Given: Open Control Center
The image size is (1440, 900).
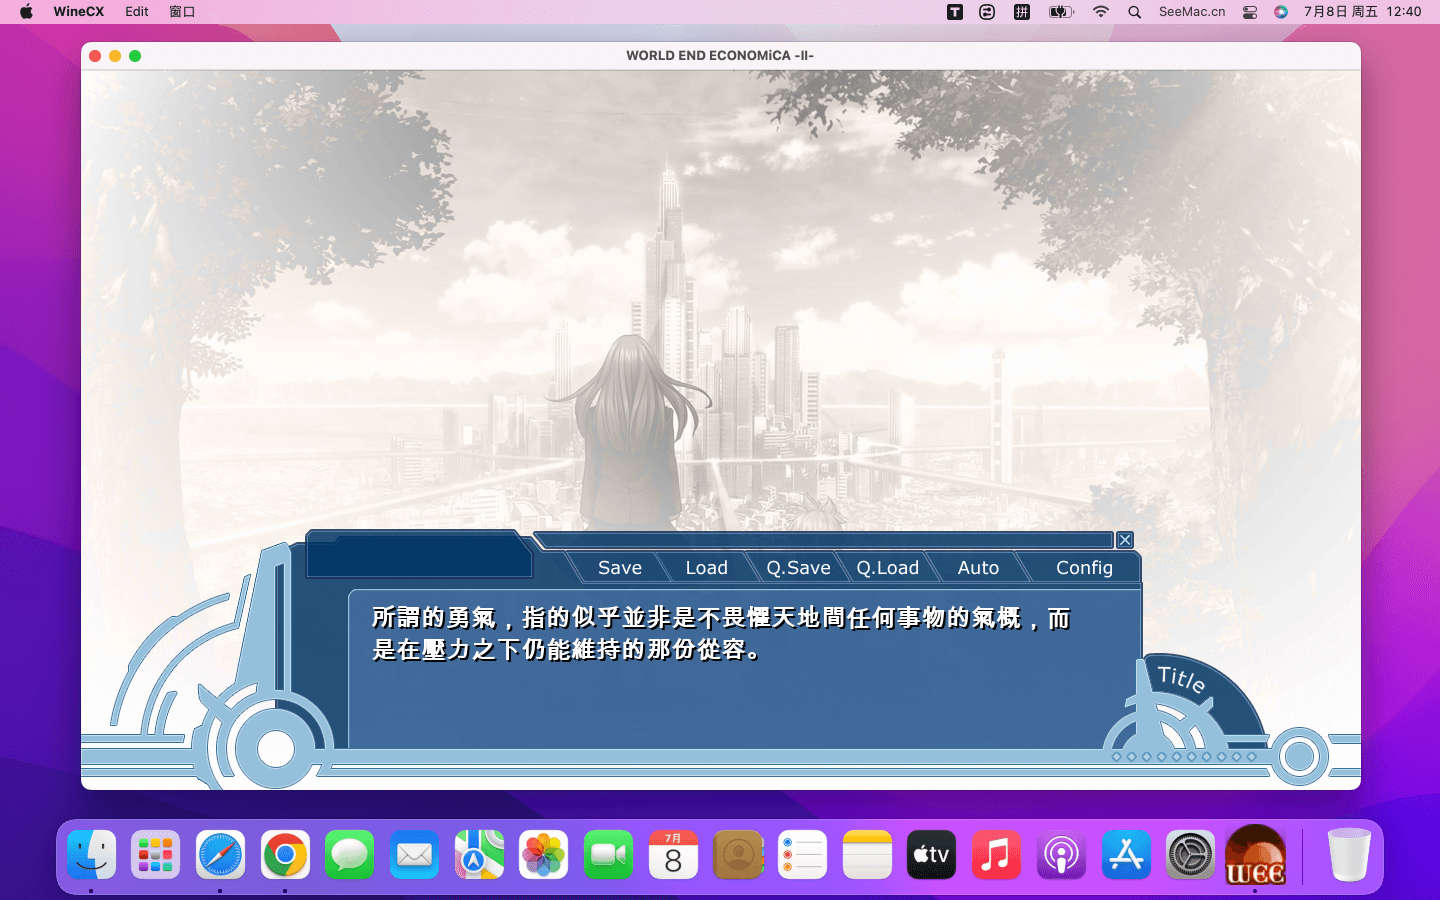Looking at the screenshot, I should point(1250,12).
